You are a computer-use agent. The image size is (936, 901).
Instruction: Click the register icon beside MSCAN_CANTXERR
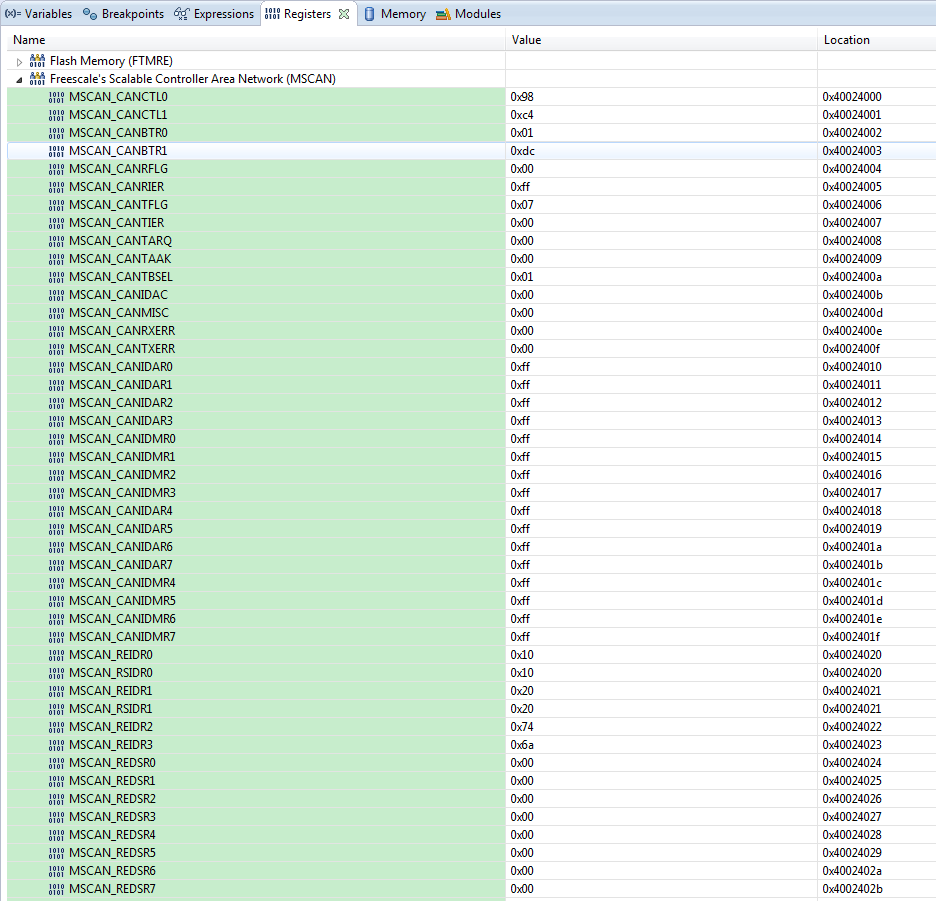56,349
